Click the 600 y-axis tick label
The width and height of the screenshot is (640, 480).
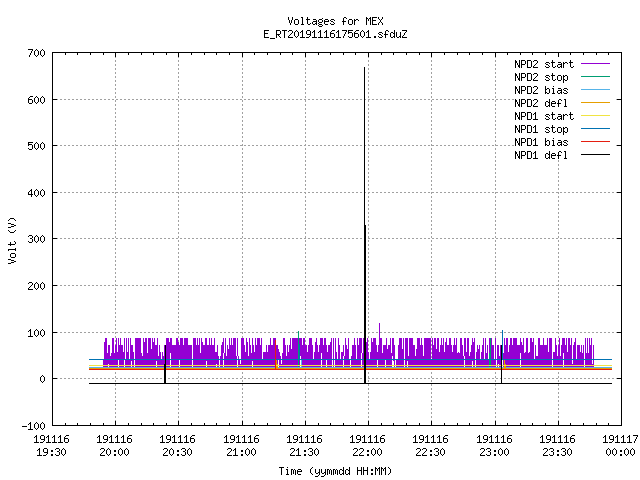pos(36,100)
